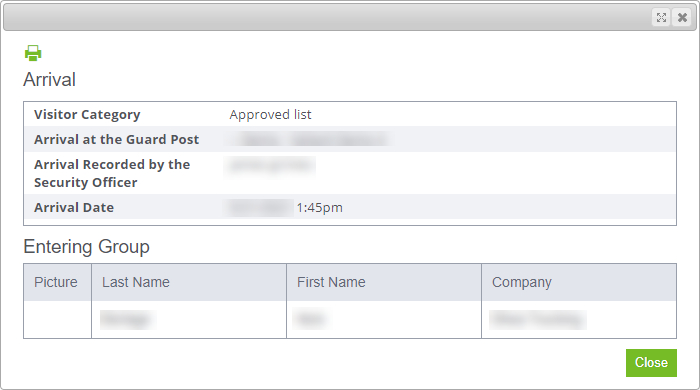Click 'Arrival Recorded by the Security Officer' label

click(112, 173)
